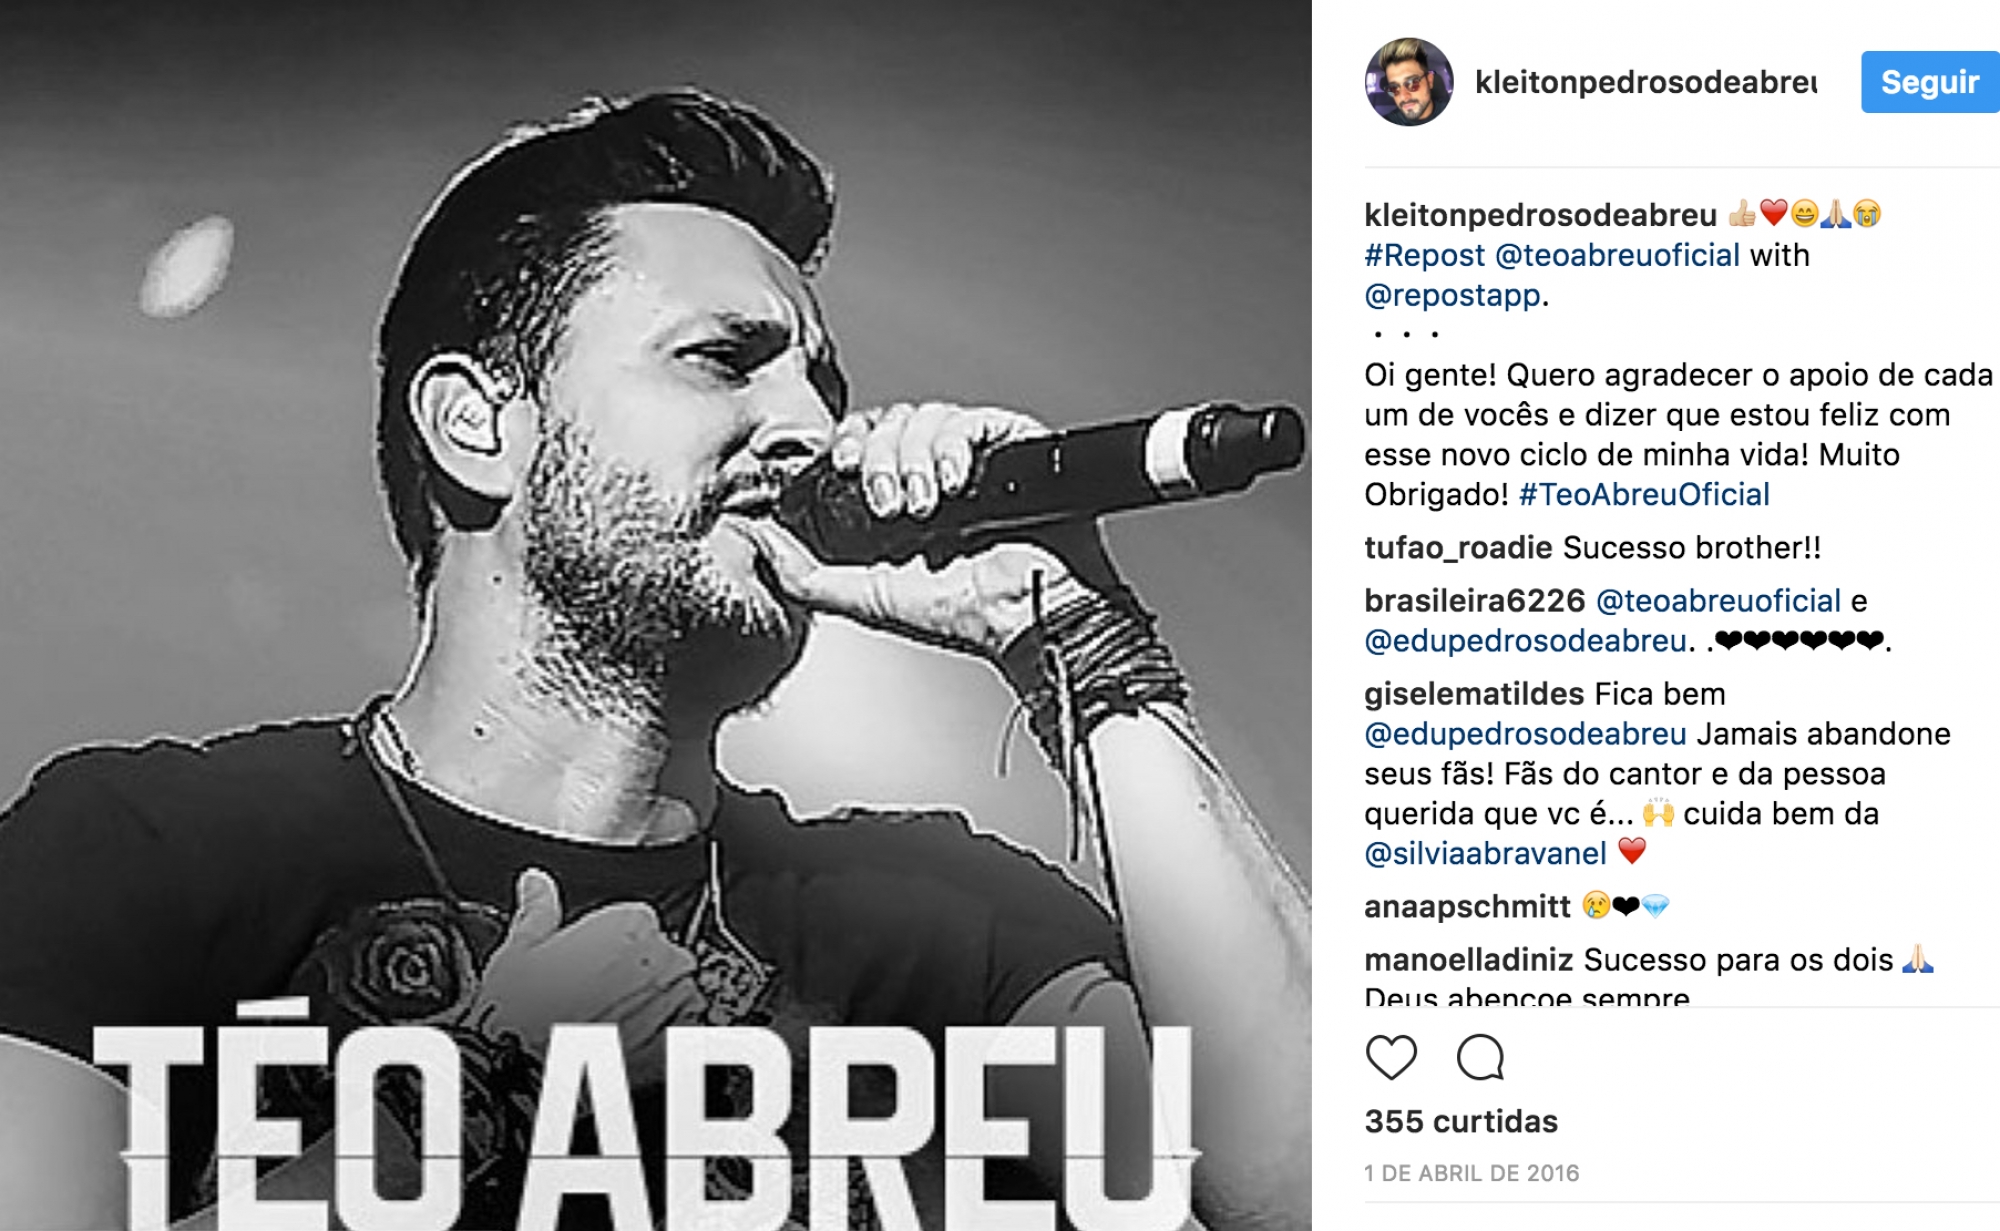Open kleitonpedrosodeabreu username in the caption

(x=1541, y=215)
